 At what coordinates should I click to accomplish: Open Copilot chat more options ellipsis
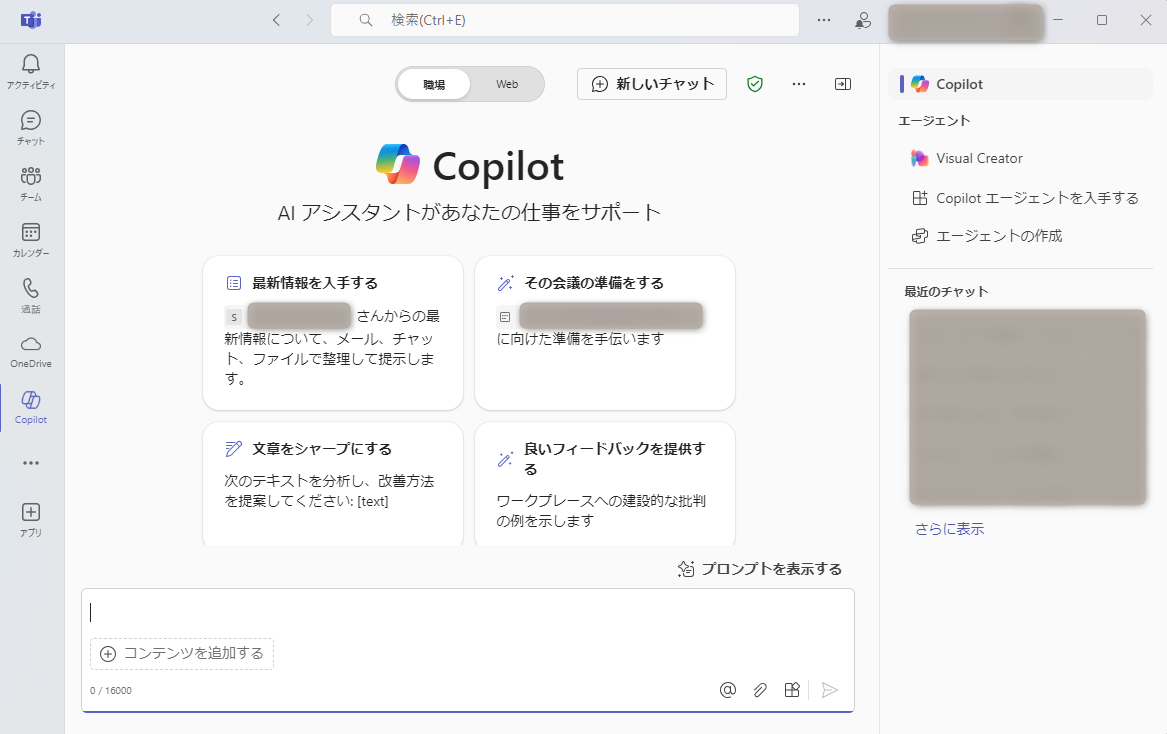[x=799, y=84]
